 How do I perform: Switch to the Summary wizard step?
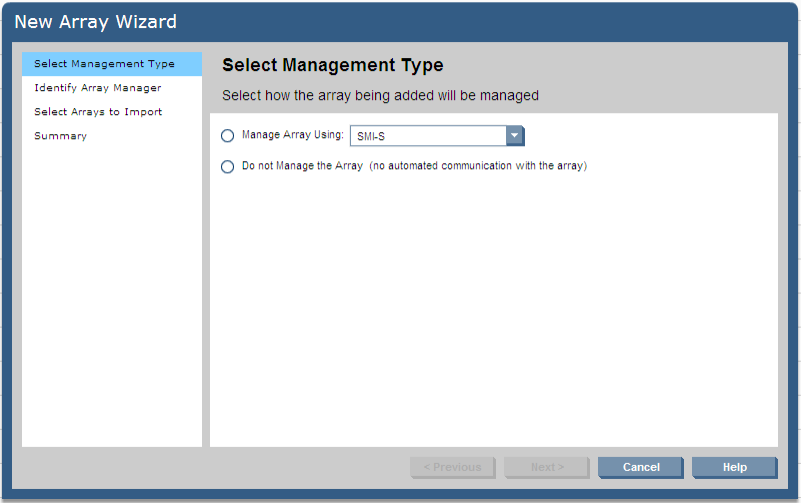pyautogui.click(x=60, y=136)
